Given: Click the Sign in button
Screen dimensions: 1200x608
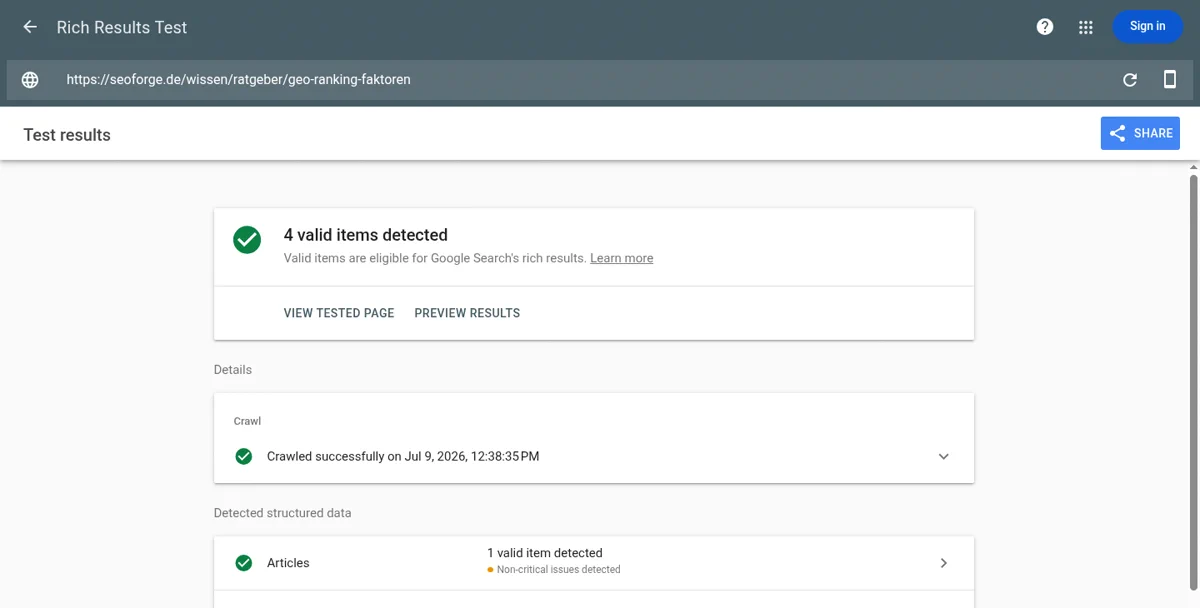Looking at the screenshot, I should coord(1148,27).
